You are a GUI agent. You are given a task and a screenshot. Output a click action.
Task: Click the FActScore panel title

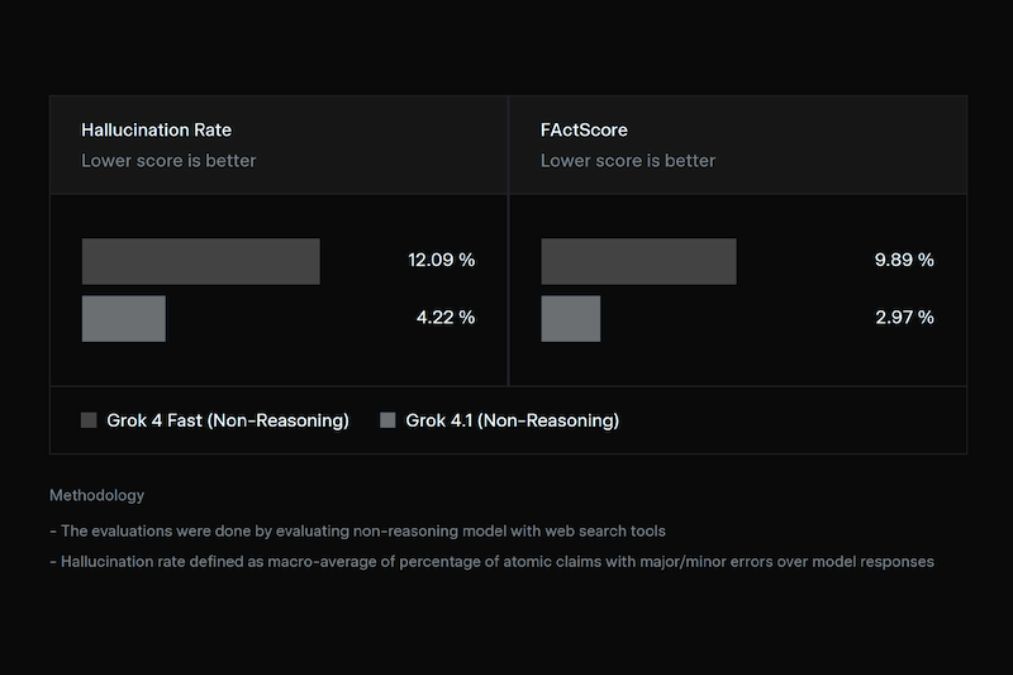pos(584,130)
